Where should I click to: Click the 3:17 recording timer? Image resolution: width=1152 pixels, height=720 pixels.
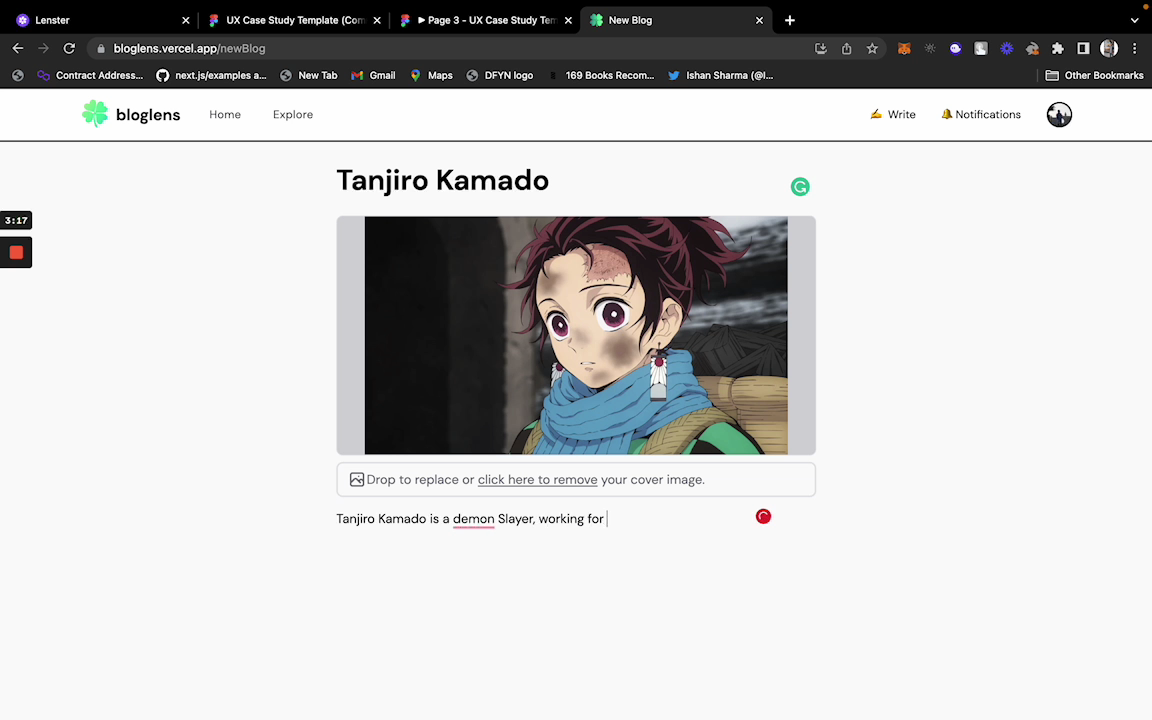point(16,220)
